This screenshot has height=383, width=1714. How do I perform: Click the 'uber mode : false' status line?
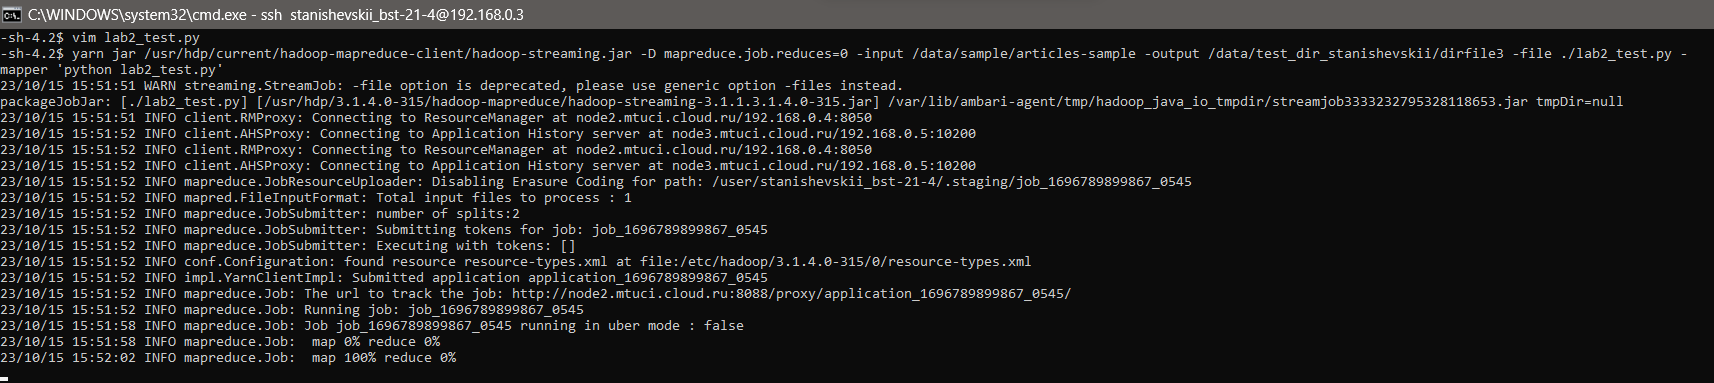[x=372, y=326]
